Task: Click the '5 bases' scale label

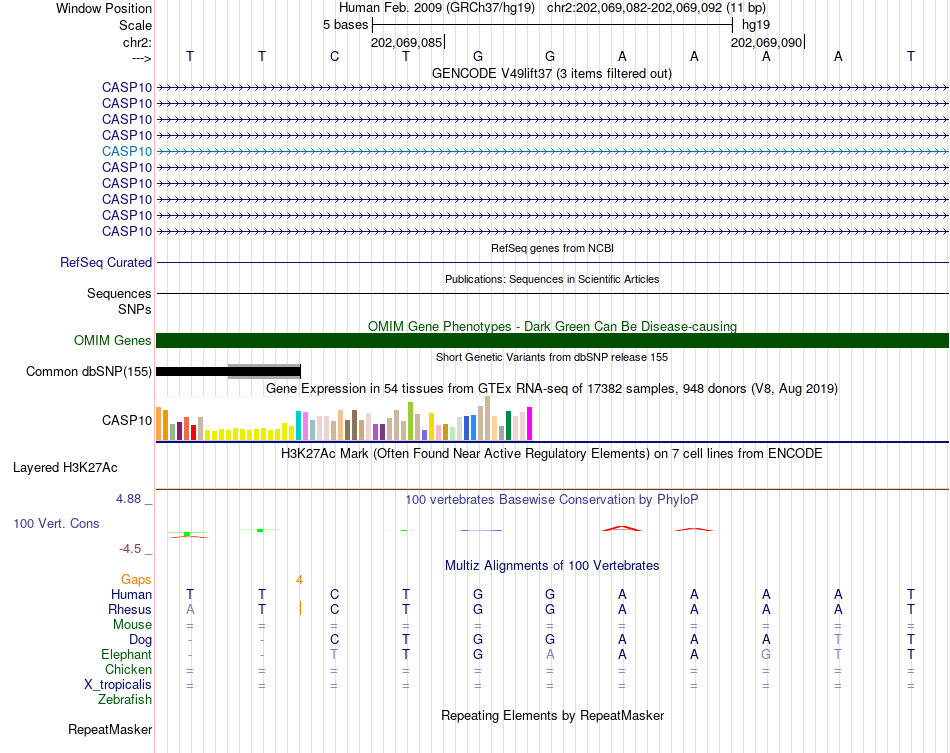Action: [345, 25]
